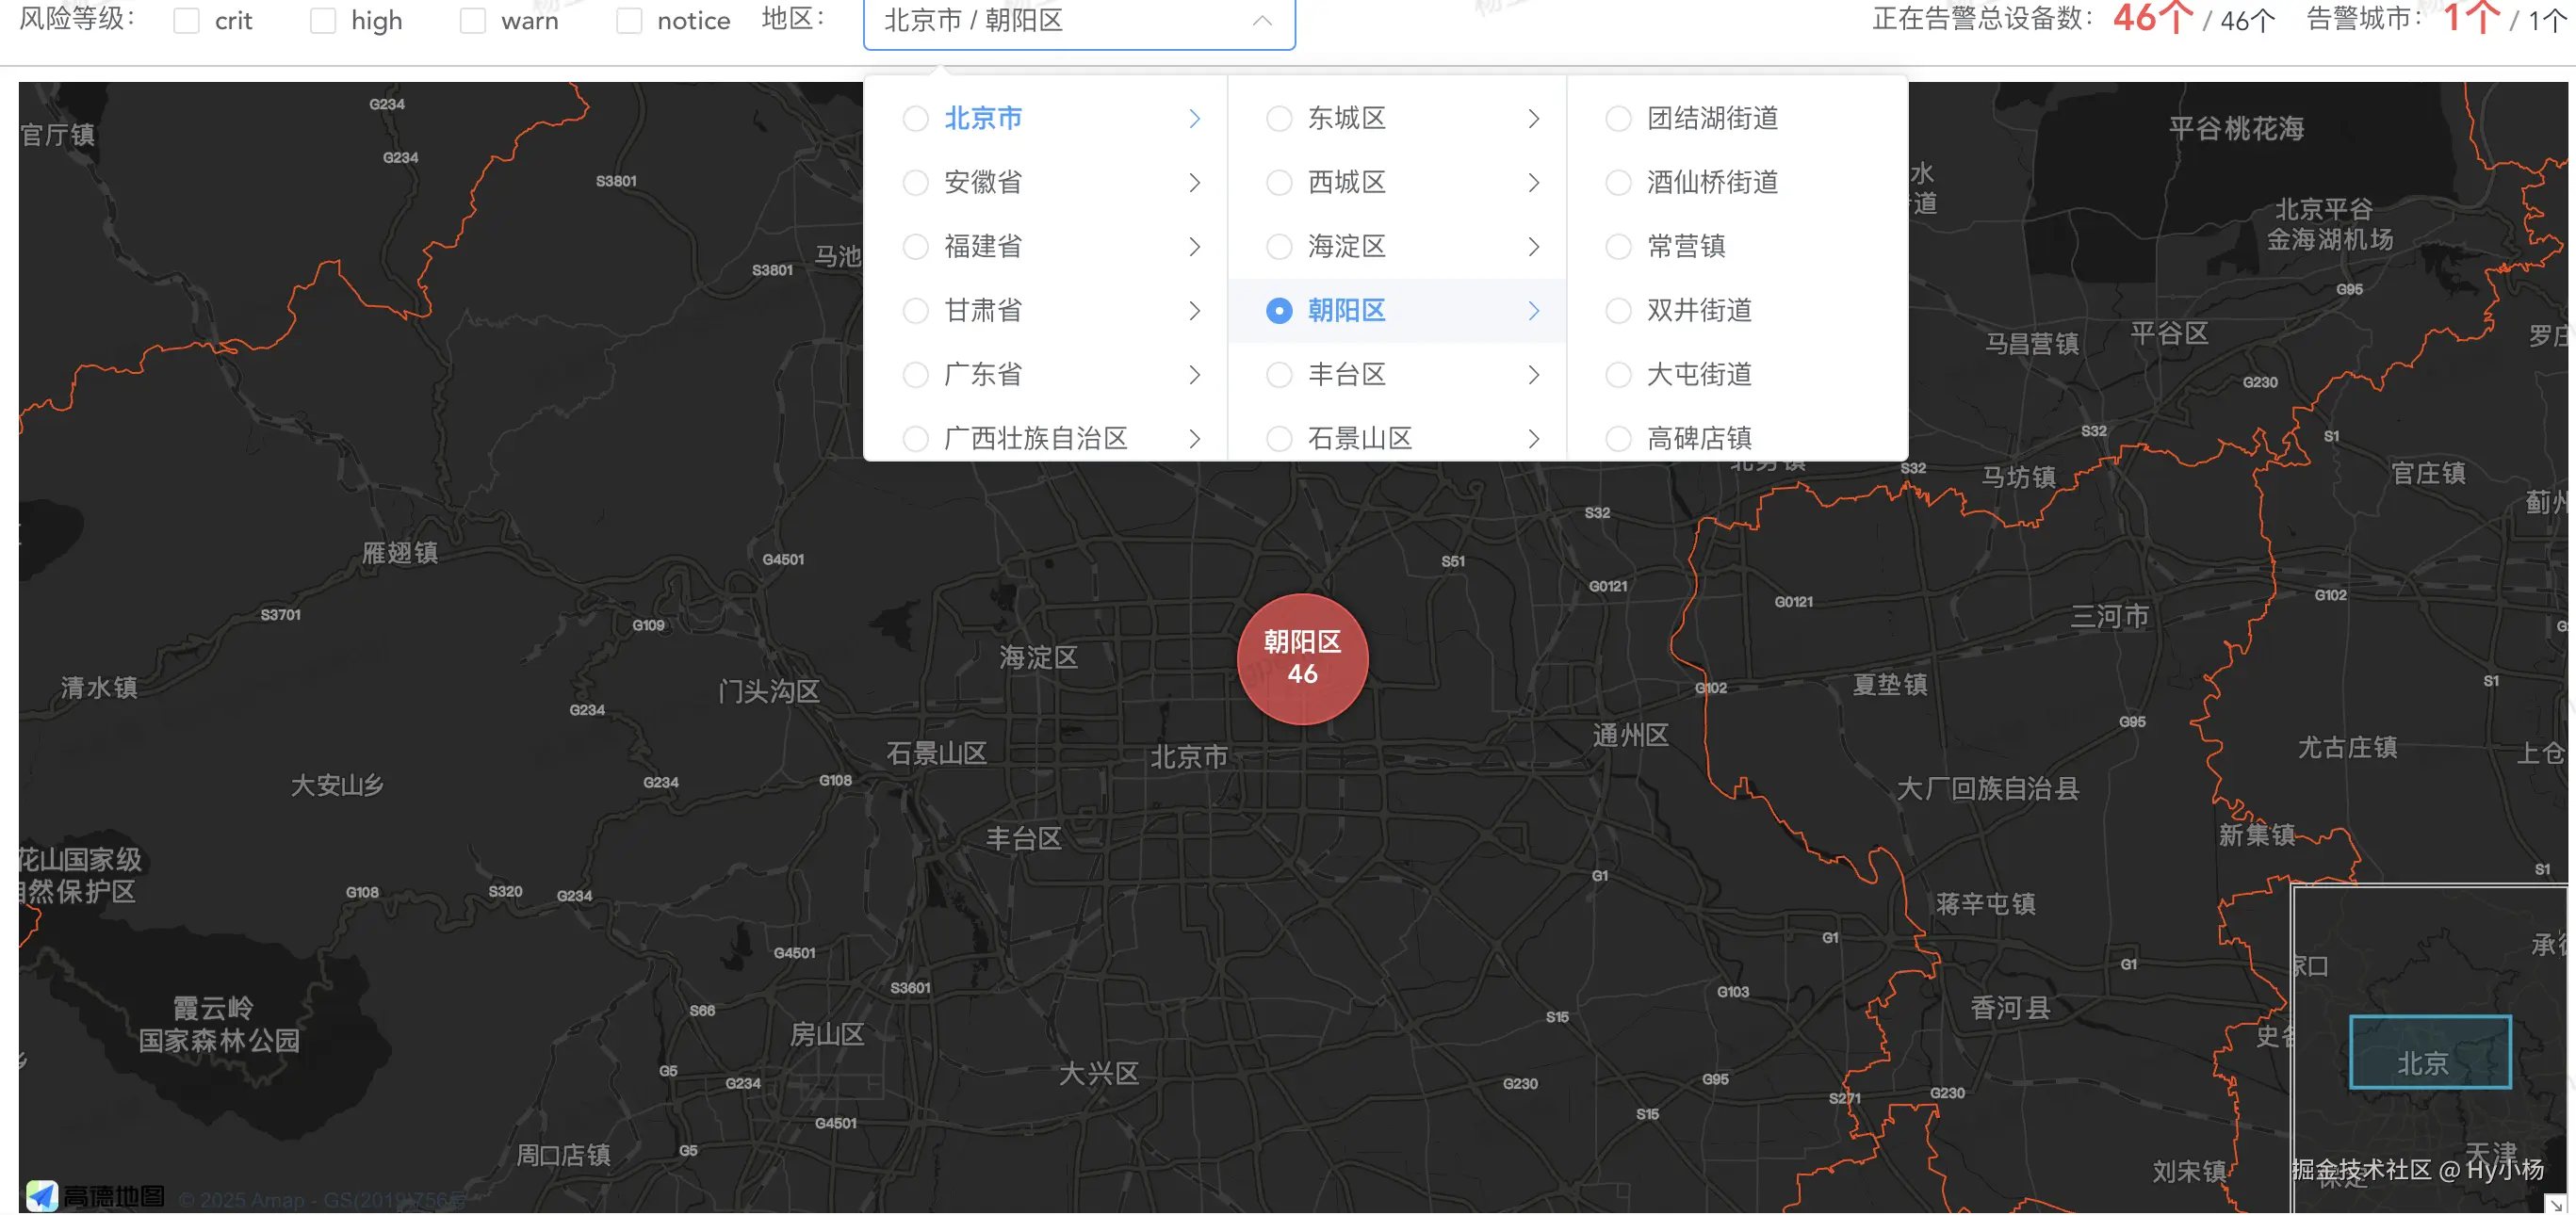Toggle the high risk level checkbox
2576x1215 pixels.
click(323, 21)
